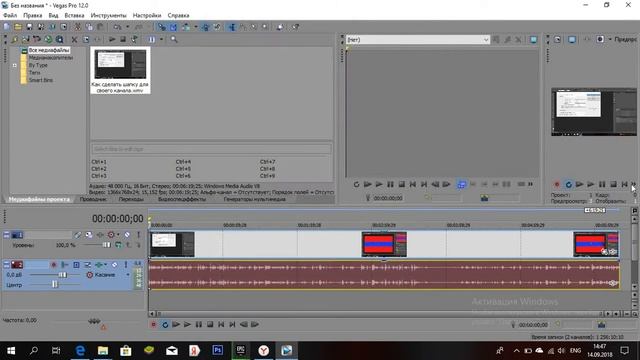
Task: Expand the By Type folder
Action: click(x=15, y=65)
